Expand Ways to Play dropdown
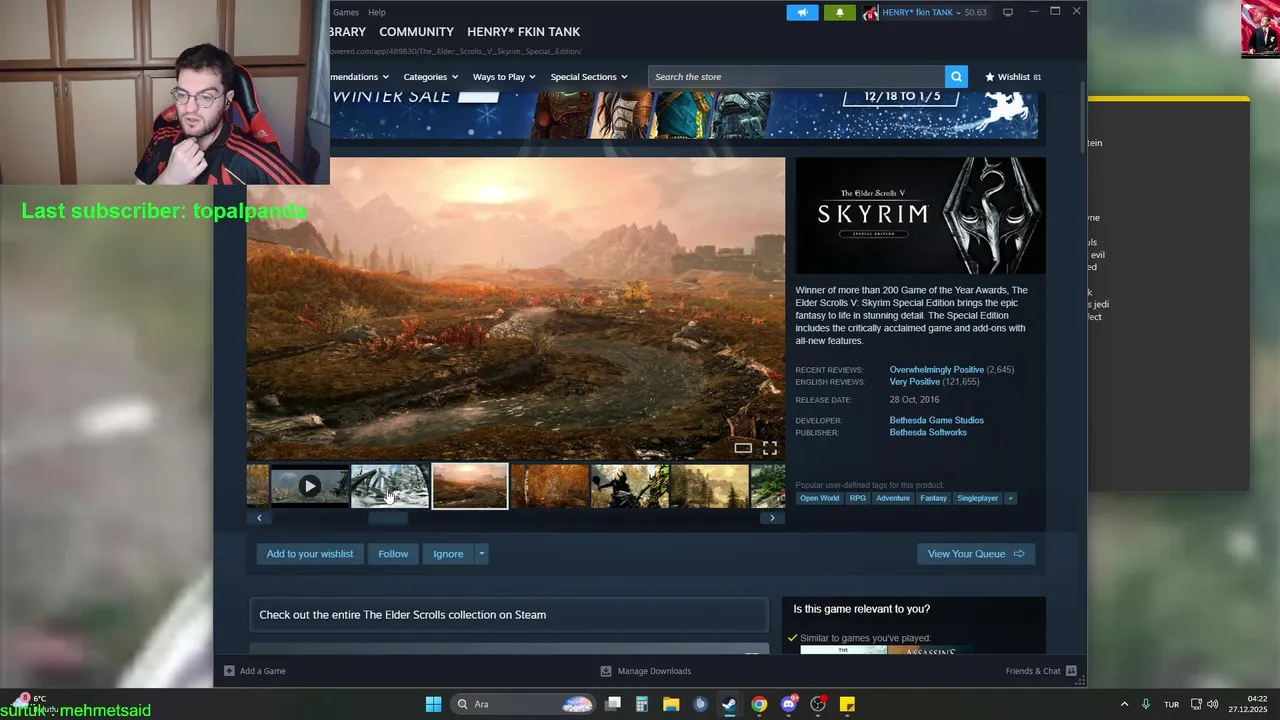1280x720 pixels. point(504,77)
